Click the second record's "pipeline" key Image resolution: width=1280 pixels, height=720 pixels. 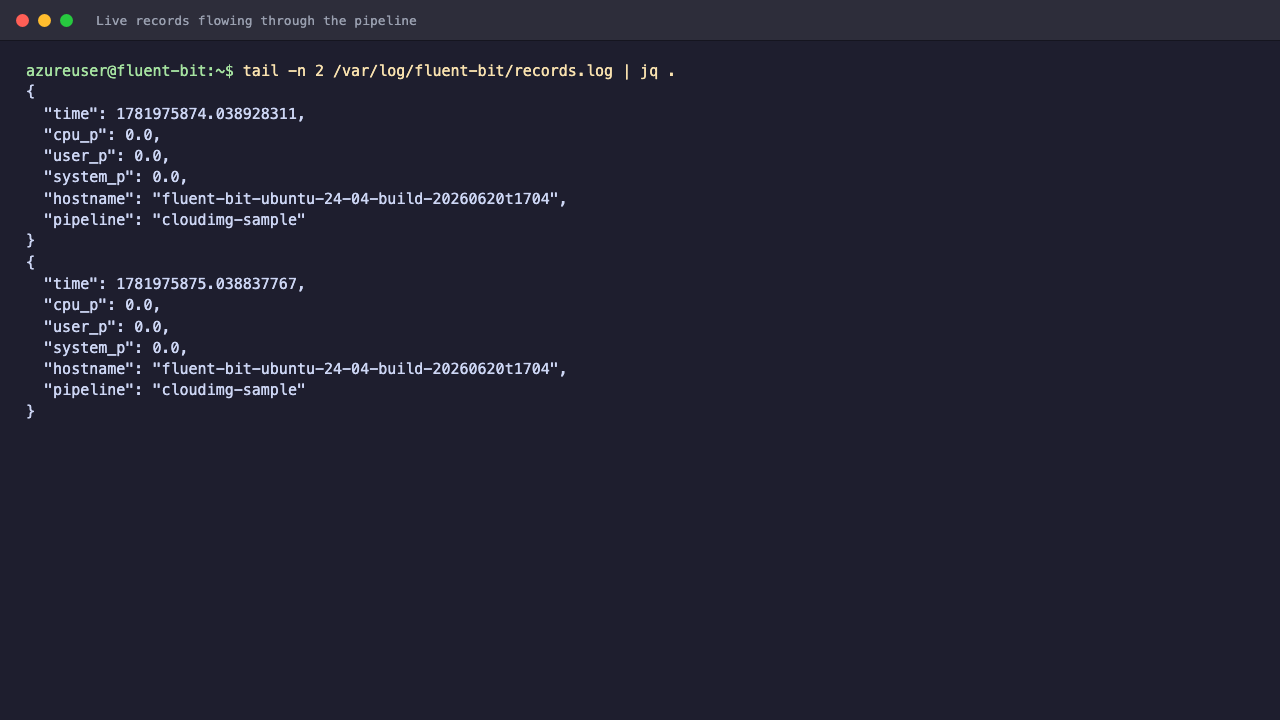coord(89,390)
